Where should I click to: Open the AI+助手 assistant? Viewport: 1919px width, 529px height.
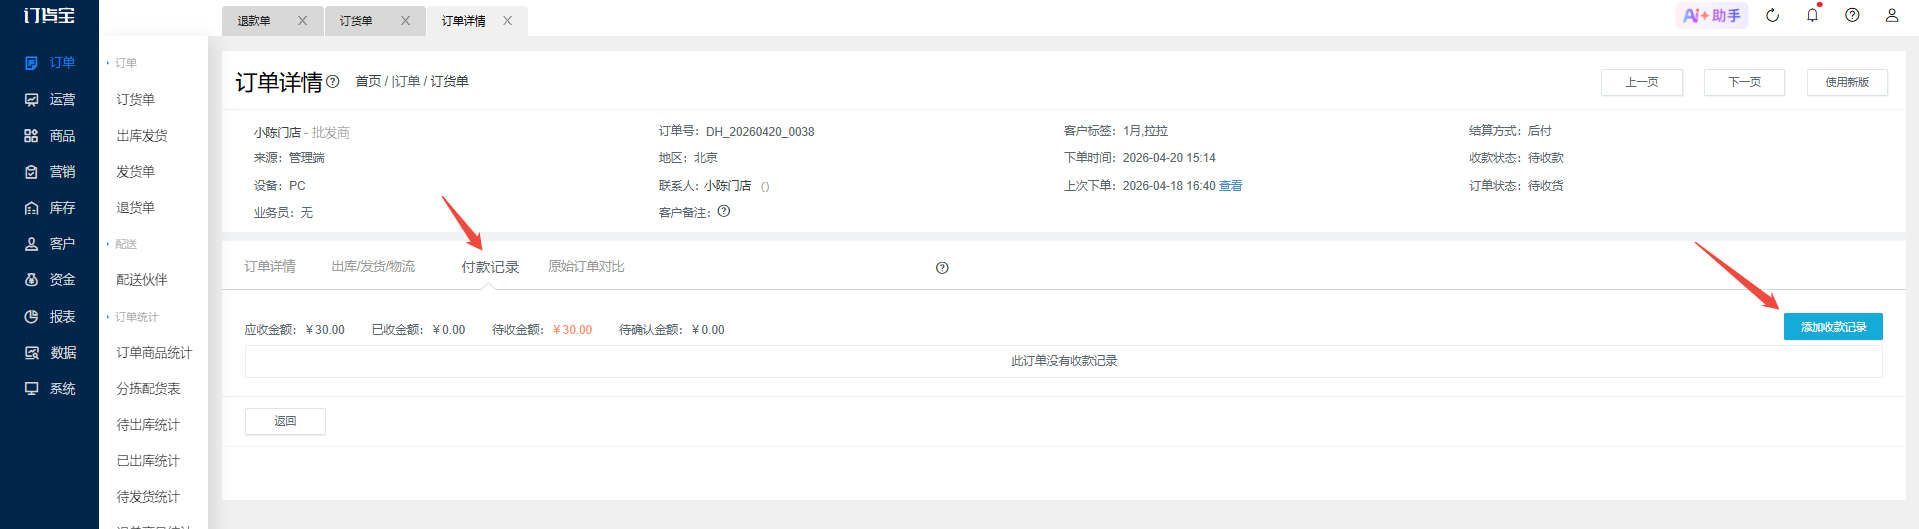tap(1712, 16)
